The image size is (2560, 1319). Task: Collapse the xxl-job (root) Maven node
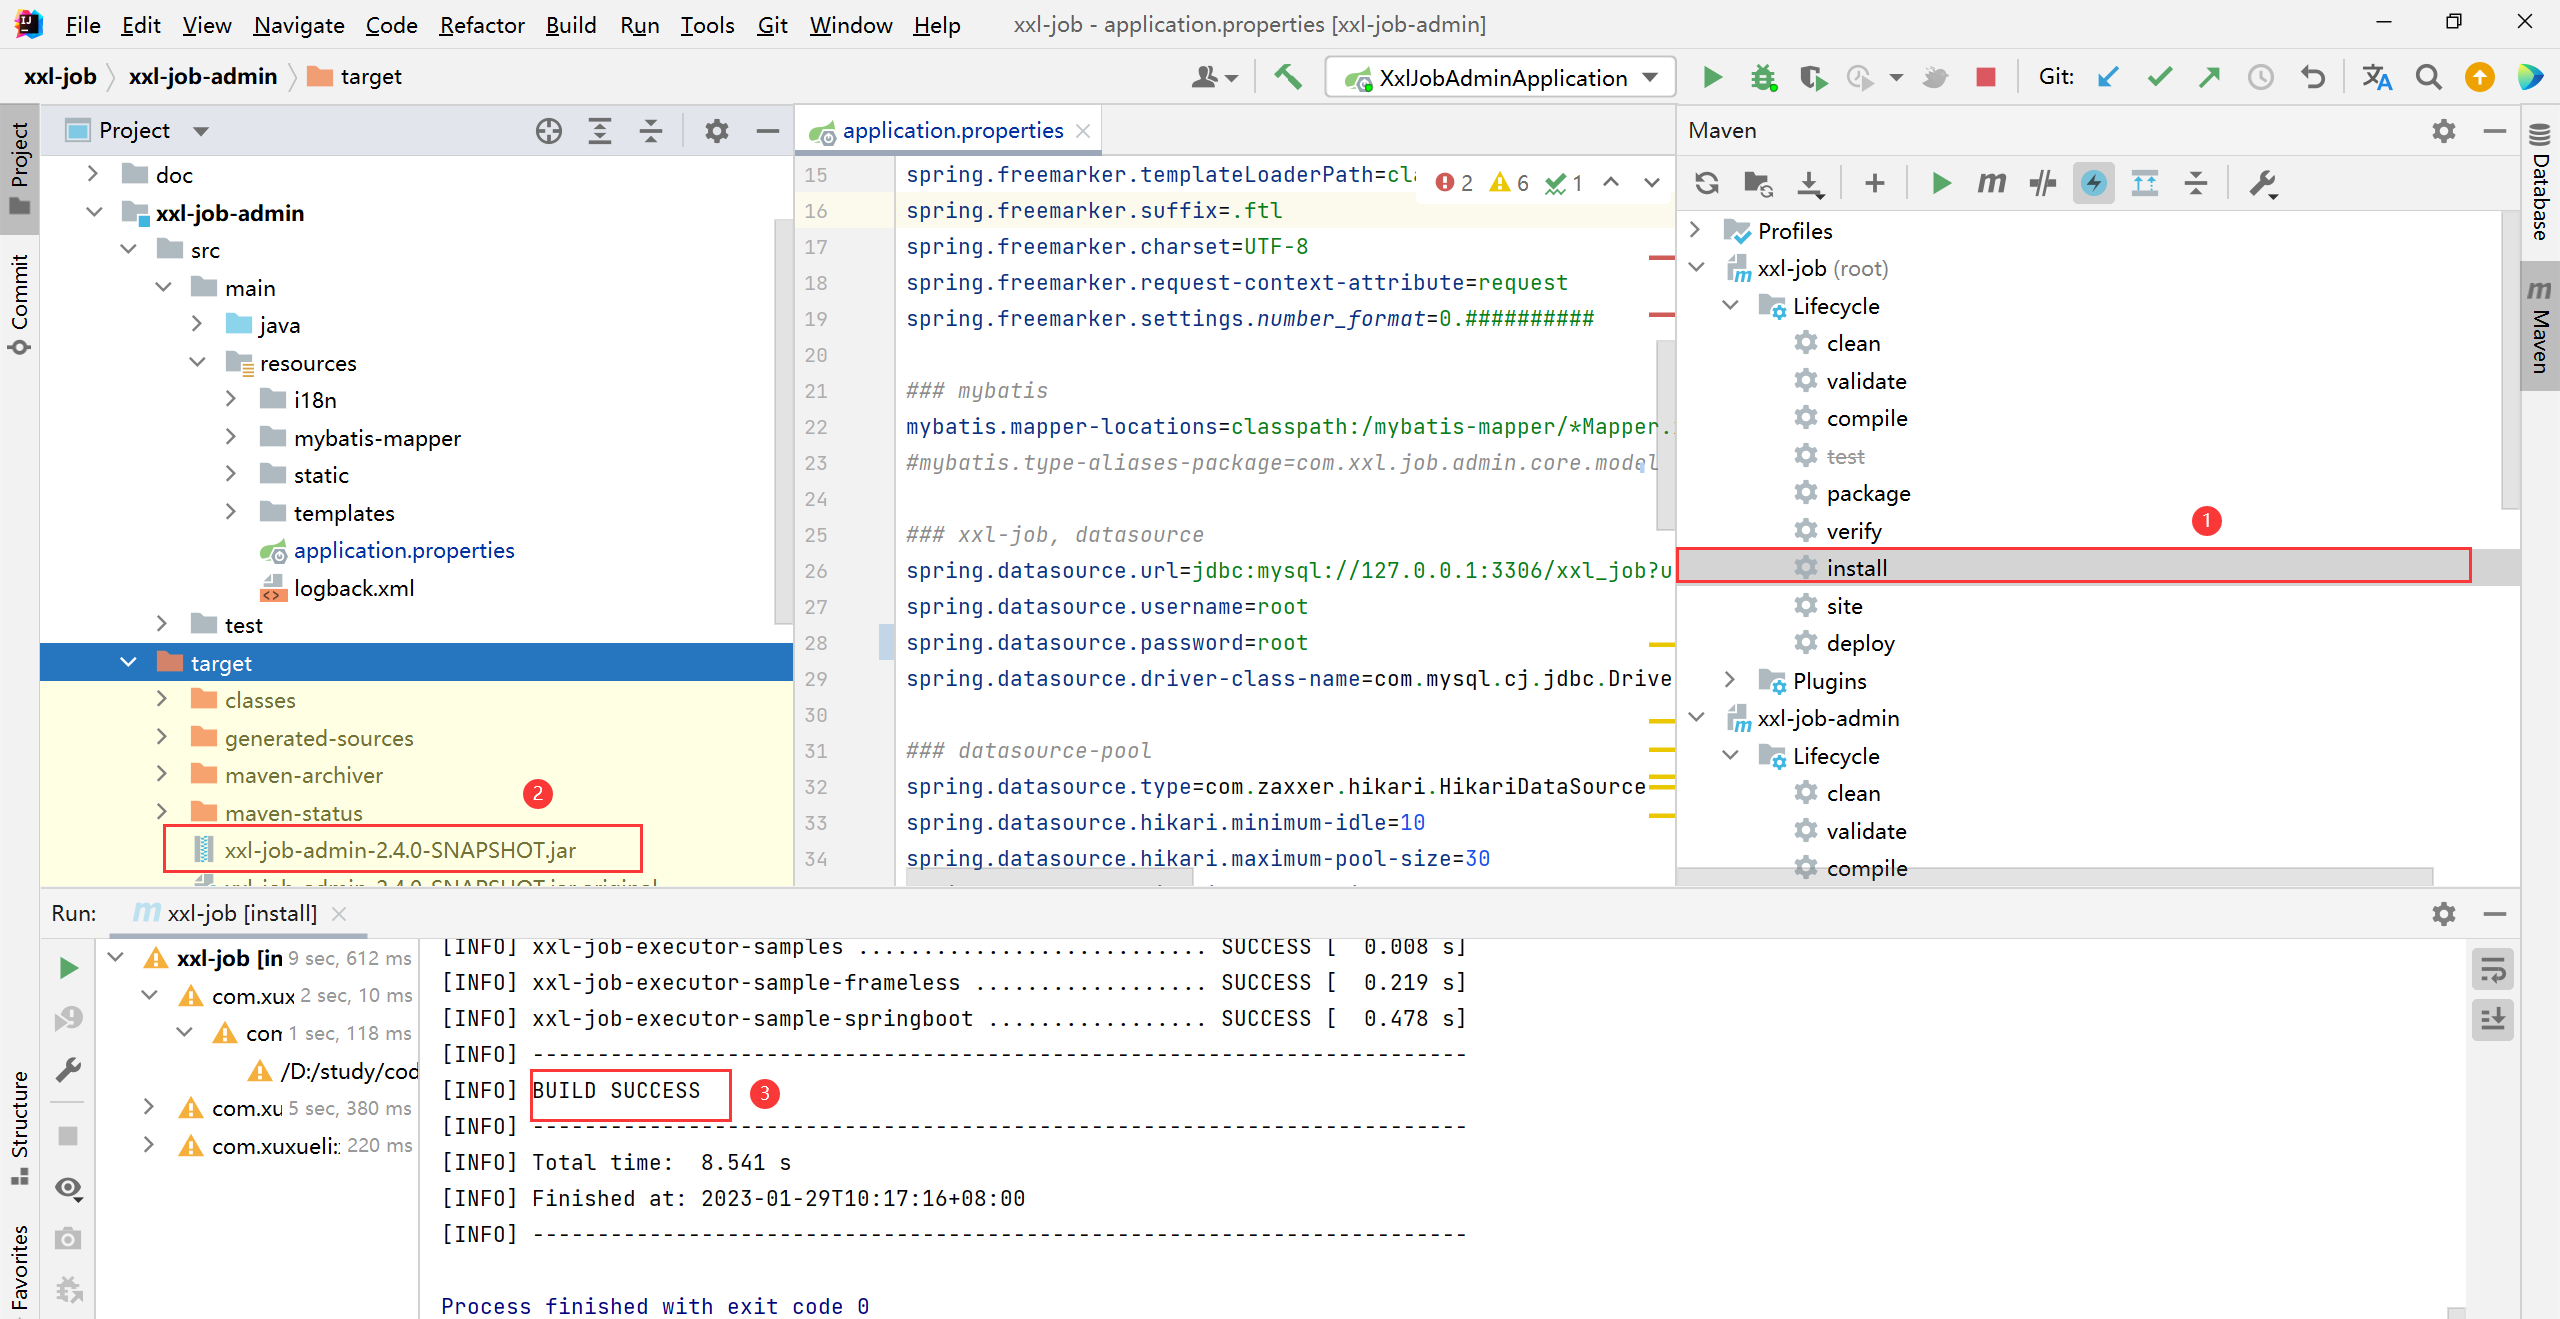[x=1696, y=267]
